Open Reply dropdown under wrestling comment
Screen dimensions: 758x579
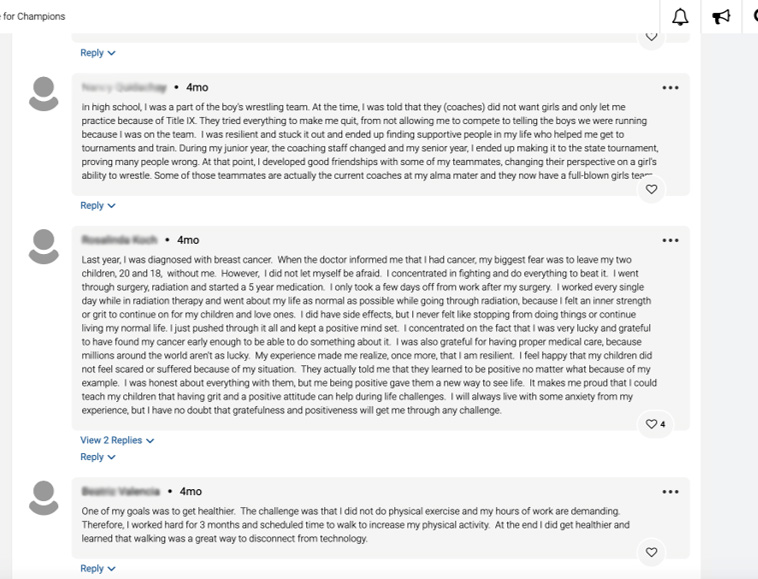click(97, 206)
